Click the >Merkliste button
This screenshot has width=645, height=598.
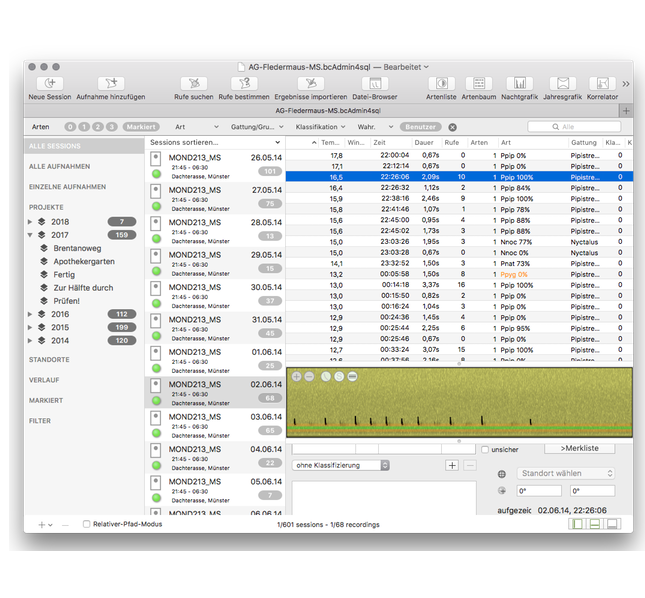point(579,448)
